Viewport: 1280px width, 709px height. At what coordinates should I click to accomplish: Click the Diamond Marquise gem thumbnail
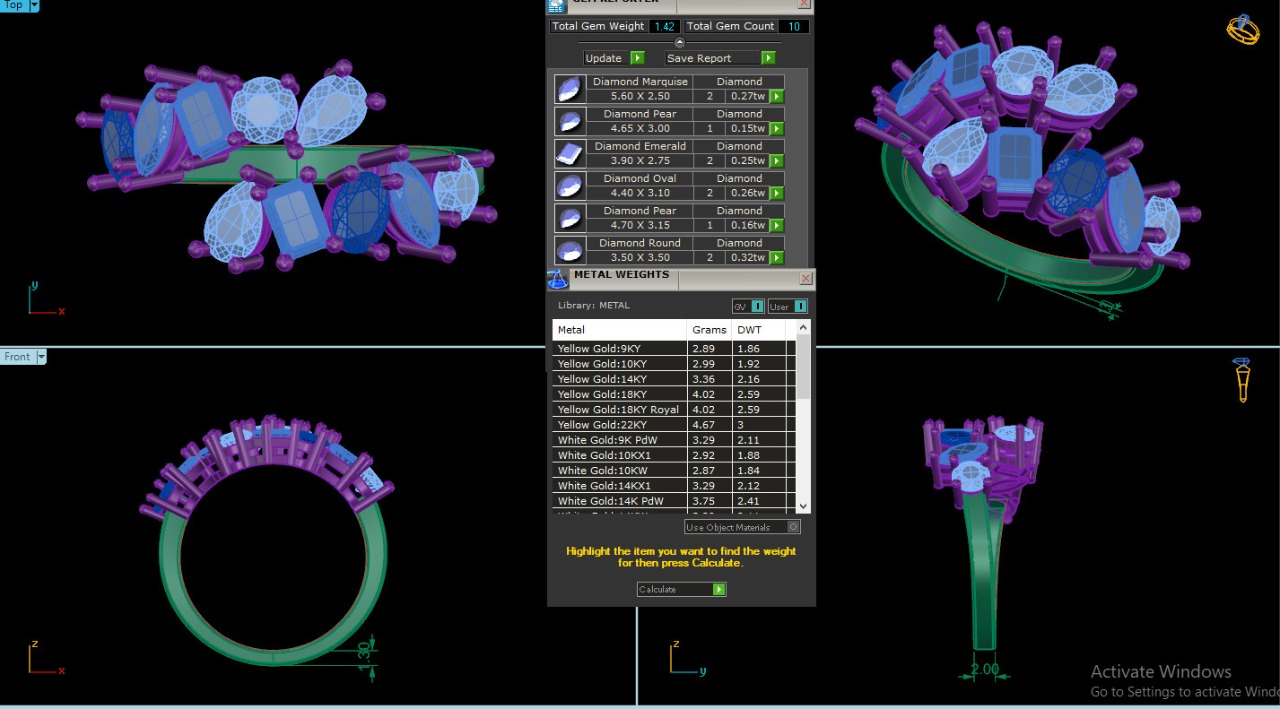point(569,89)
